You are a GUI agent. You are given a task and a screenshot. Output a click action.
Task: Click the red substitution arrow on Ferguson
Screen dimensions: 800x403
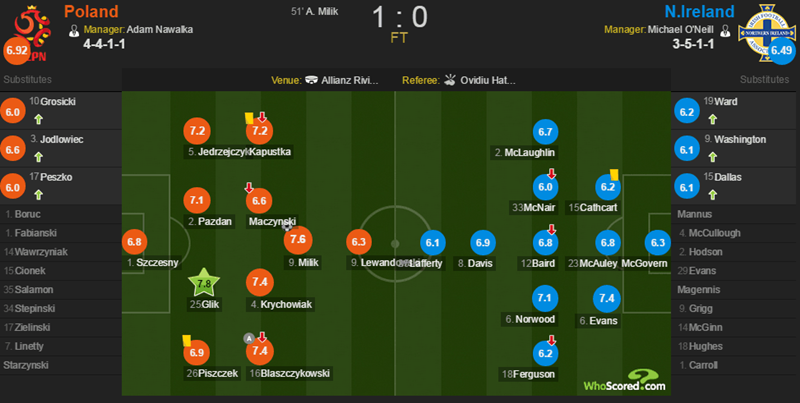tap(551, 339)
